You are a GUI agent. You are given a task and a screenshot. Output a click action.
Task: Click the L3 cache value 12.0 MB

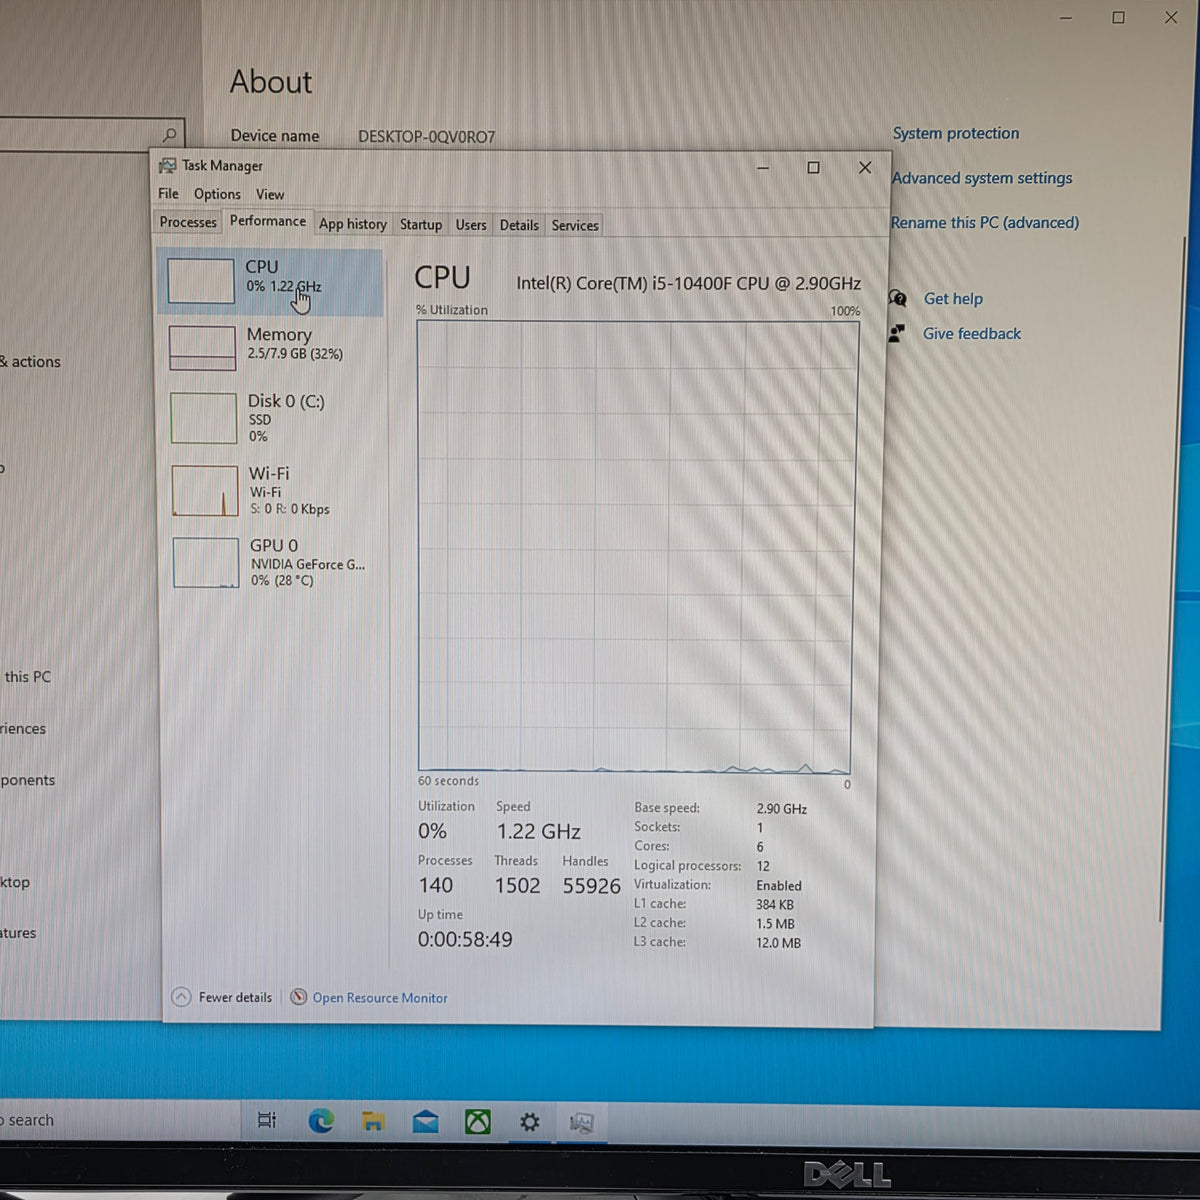(778, 942)
